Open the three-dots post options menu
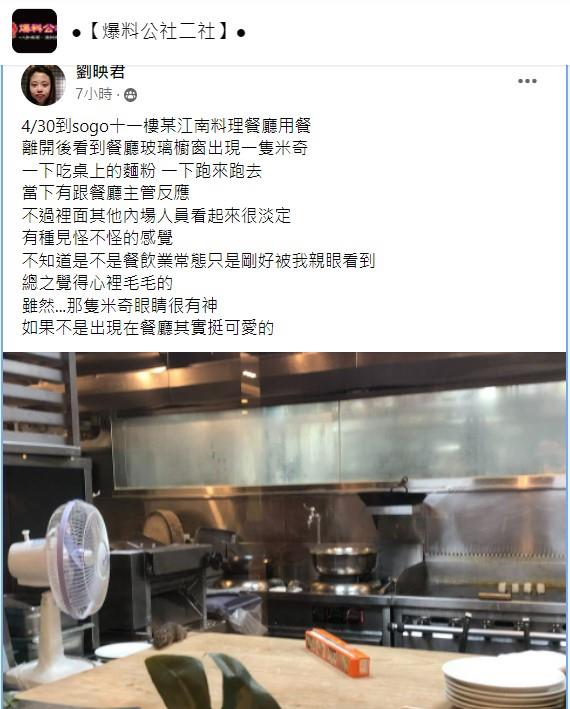The height and width of the screenshot is (709, 570). 527,81
